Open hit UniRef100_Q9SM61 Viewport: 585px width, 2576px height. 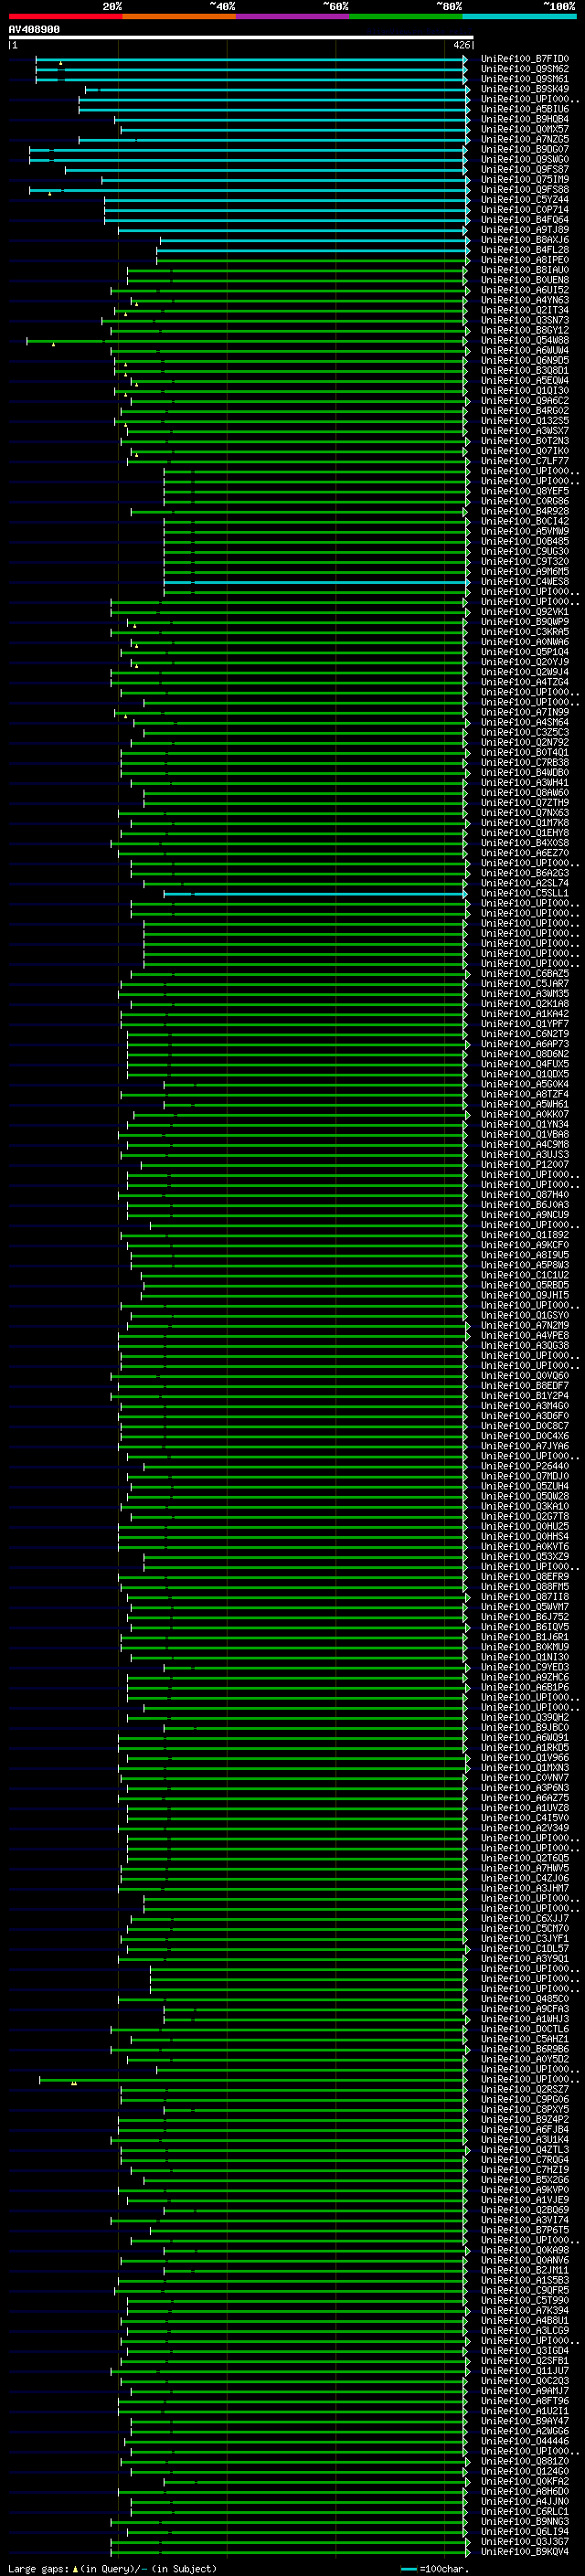525,79
